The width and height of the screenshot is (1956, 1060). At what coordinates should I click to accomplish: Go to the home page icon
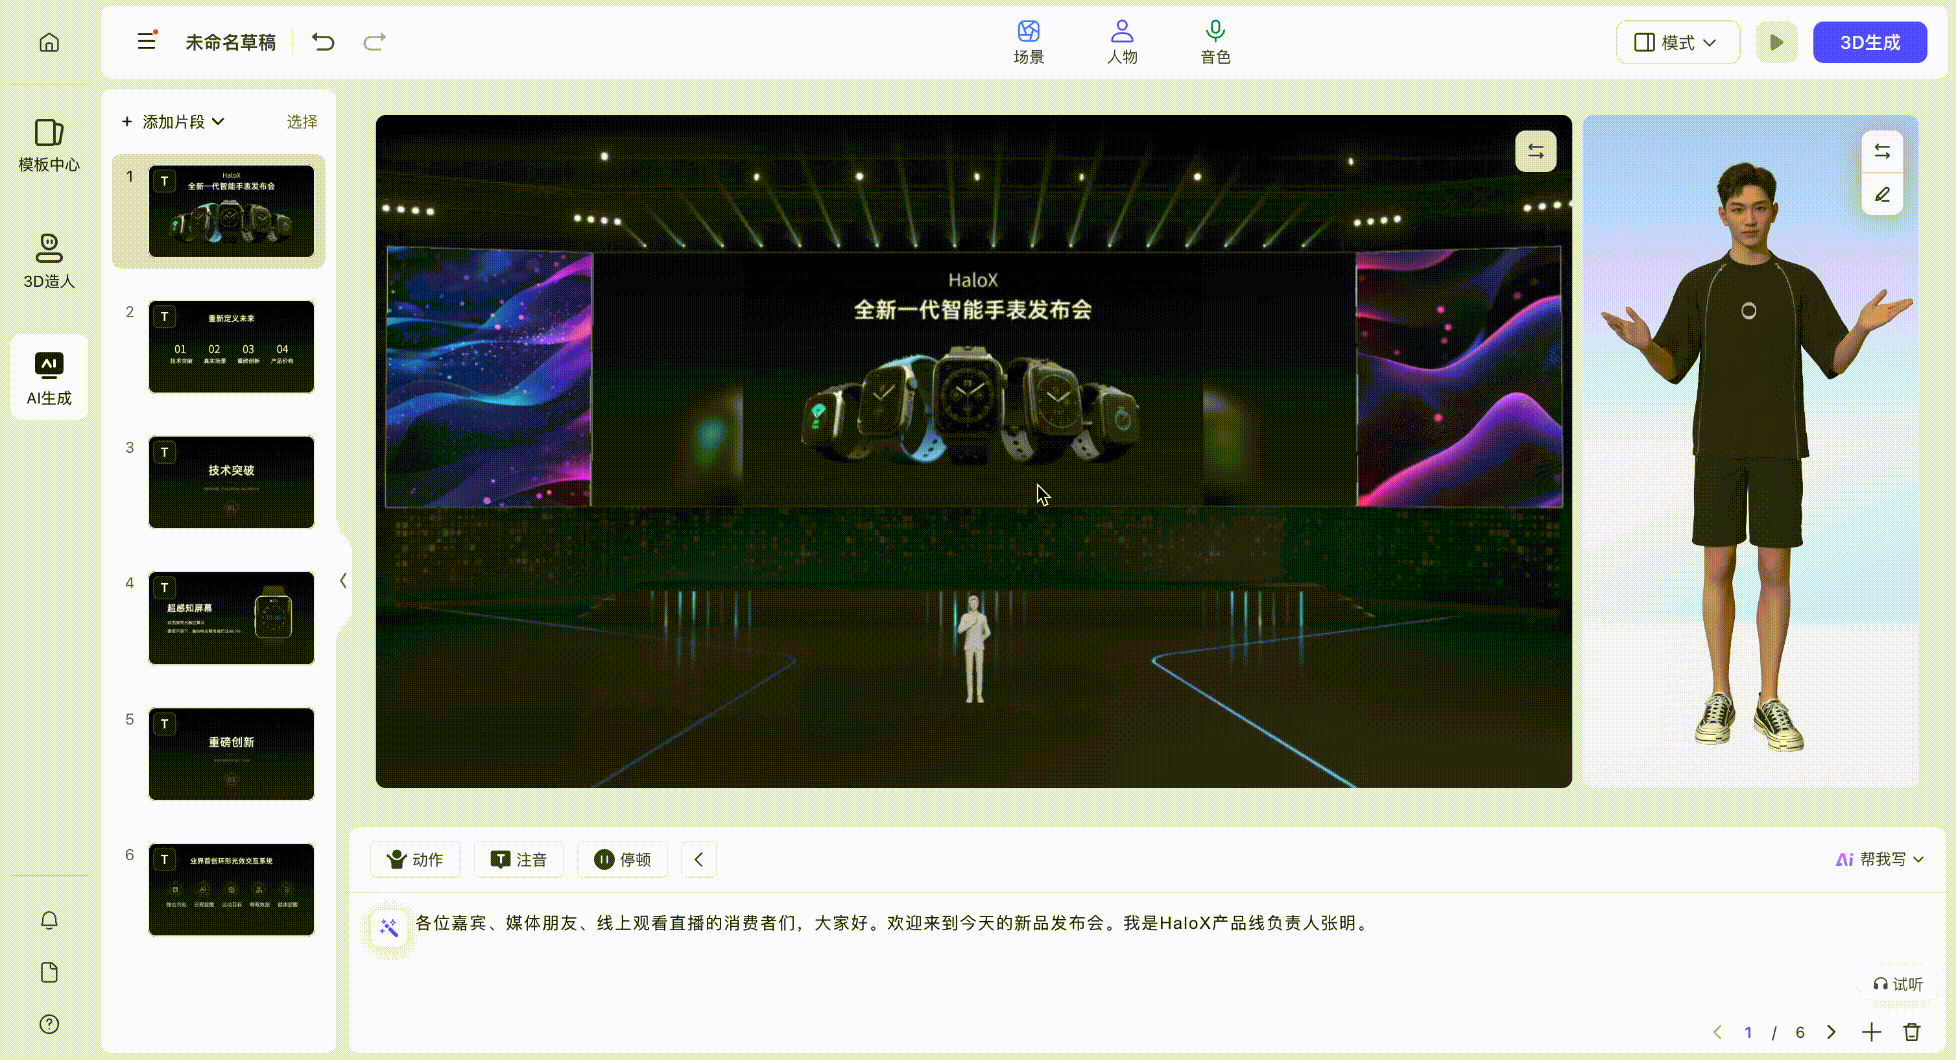pos(49,42)
